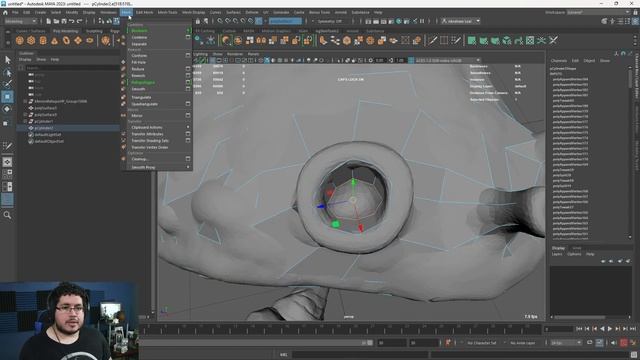Open the Edit Mesh menu
The width and height of the screenshot is (640, 360).
pos(144,12)
